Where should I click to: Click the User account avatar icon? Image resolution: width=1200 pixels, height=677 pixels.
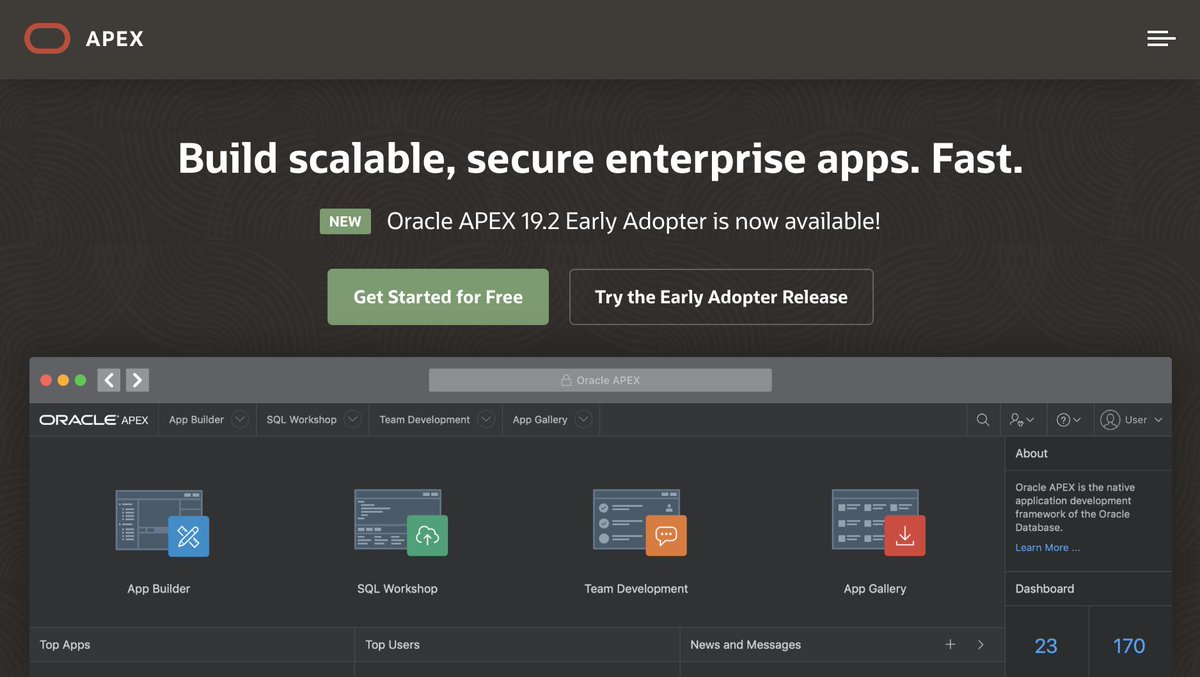1110,420
